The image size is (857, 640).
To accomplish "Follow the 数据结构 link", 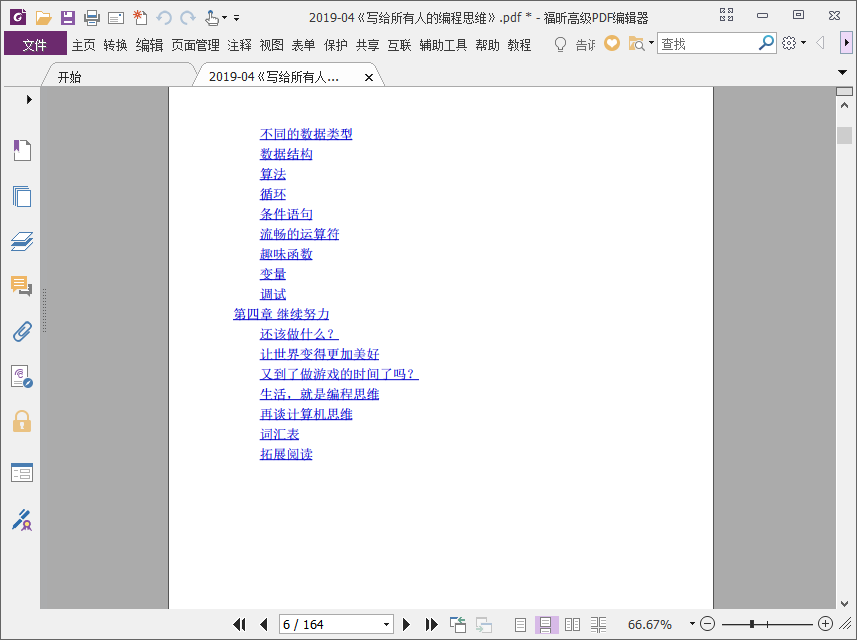I will click(x=286, y=154).
